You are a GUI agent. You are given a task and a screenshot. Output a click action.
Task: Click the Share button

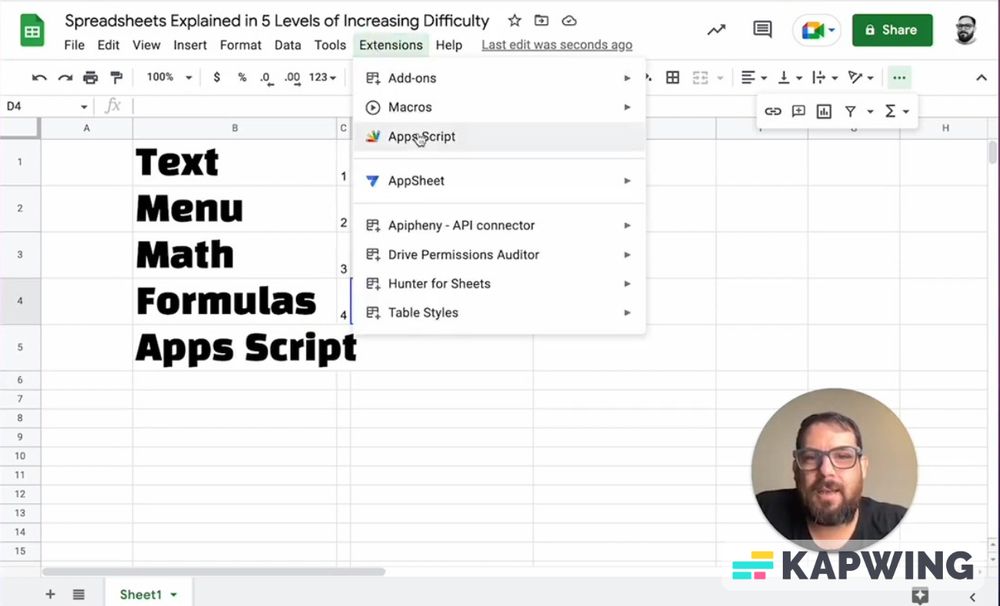click(x=891, y=30)
